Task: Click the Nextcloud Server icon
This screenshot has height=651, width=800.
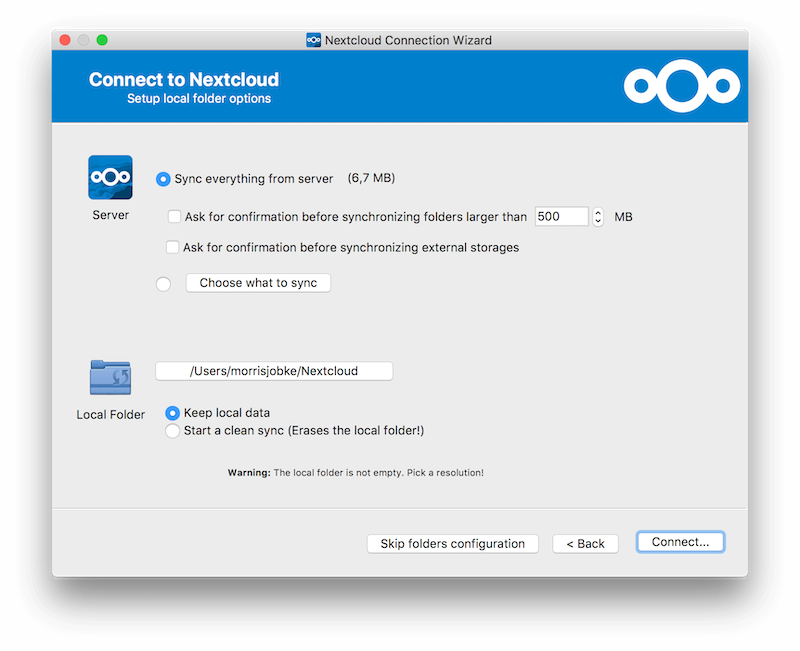Action: (110, 175)
